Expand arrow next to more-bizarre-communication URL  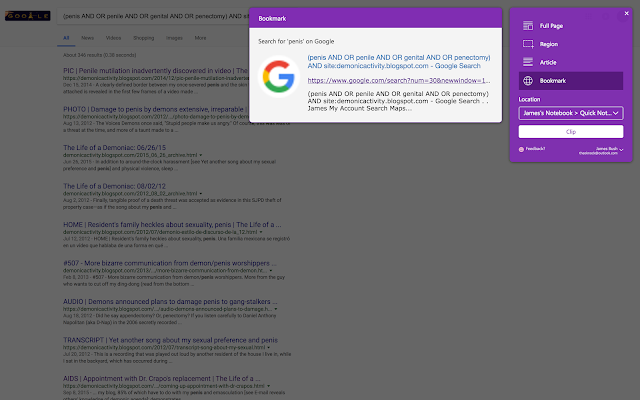point(271,270)
